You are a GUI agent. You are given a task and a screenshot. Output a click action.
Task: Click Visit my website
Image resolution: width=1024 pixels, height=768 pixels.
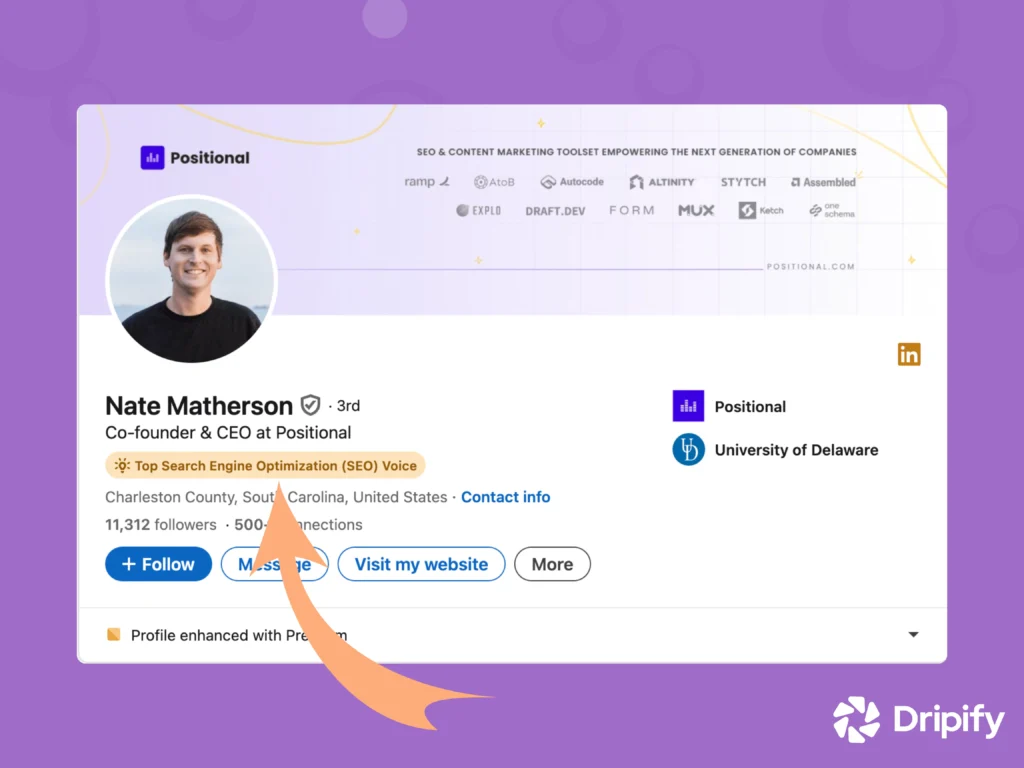pyautogui.click(x=421, y=563)
